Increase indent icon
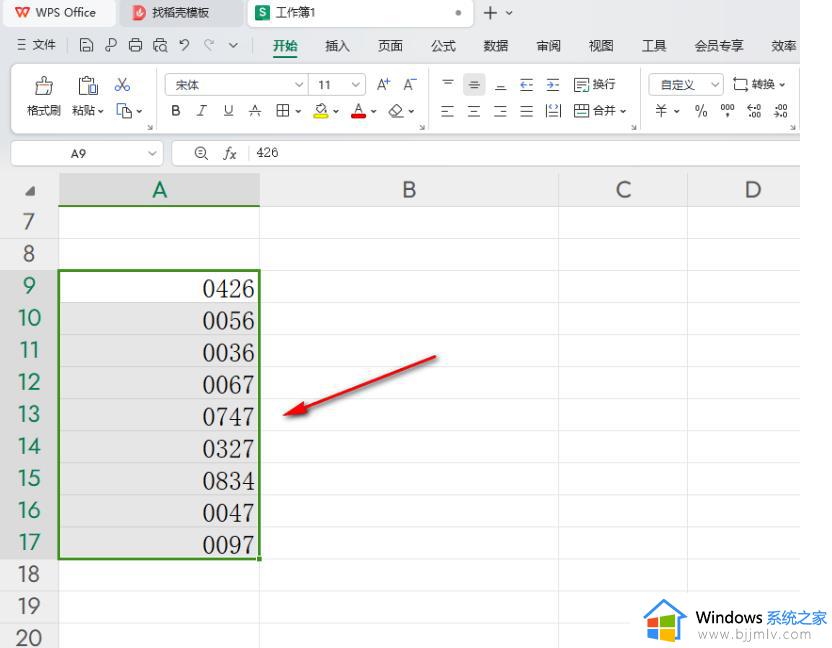Viewport: 832px width, 648px height. pos(553,84)
